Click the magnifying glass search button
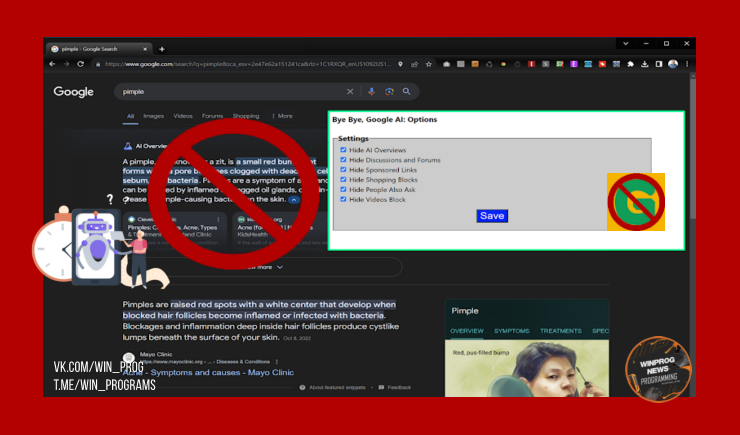Image resolution: width=740 pixels, height=435 pixels. (406, 92)
